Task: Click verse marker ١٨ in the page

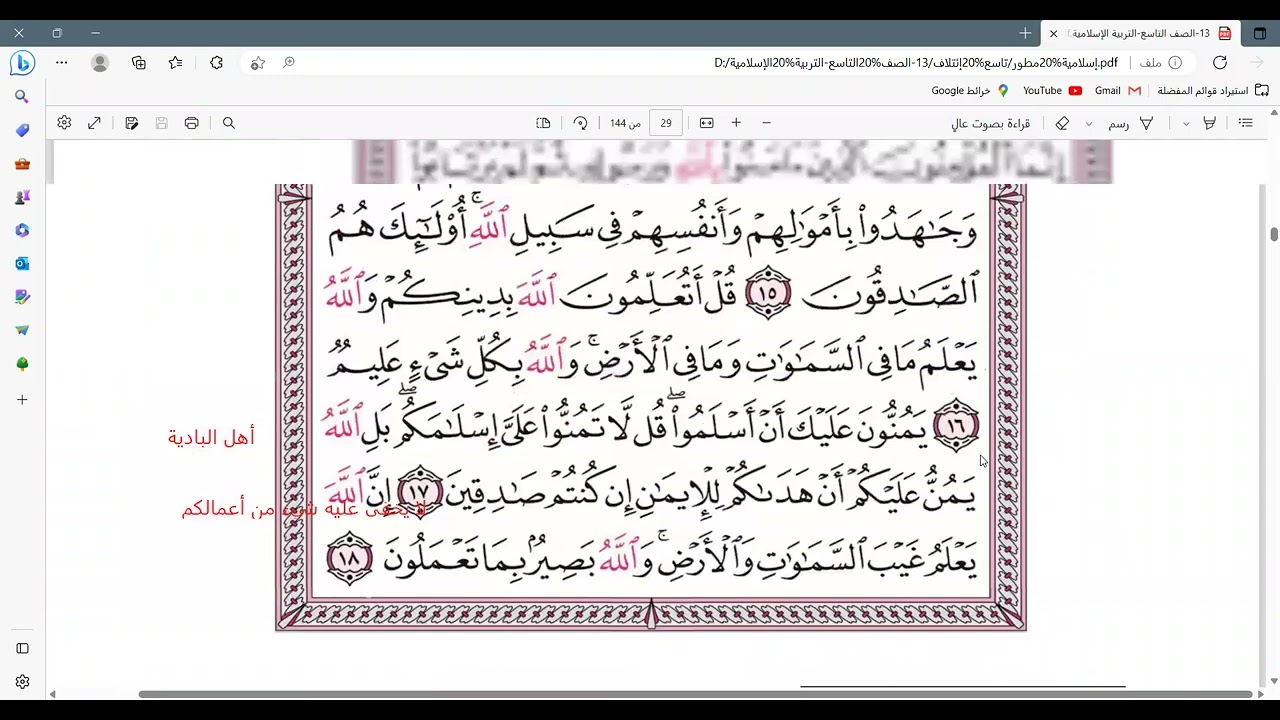Action: tap(350, 560)
